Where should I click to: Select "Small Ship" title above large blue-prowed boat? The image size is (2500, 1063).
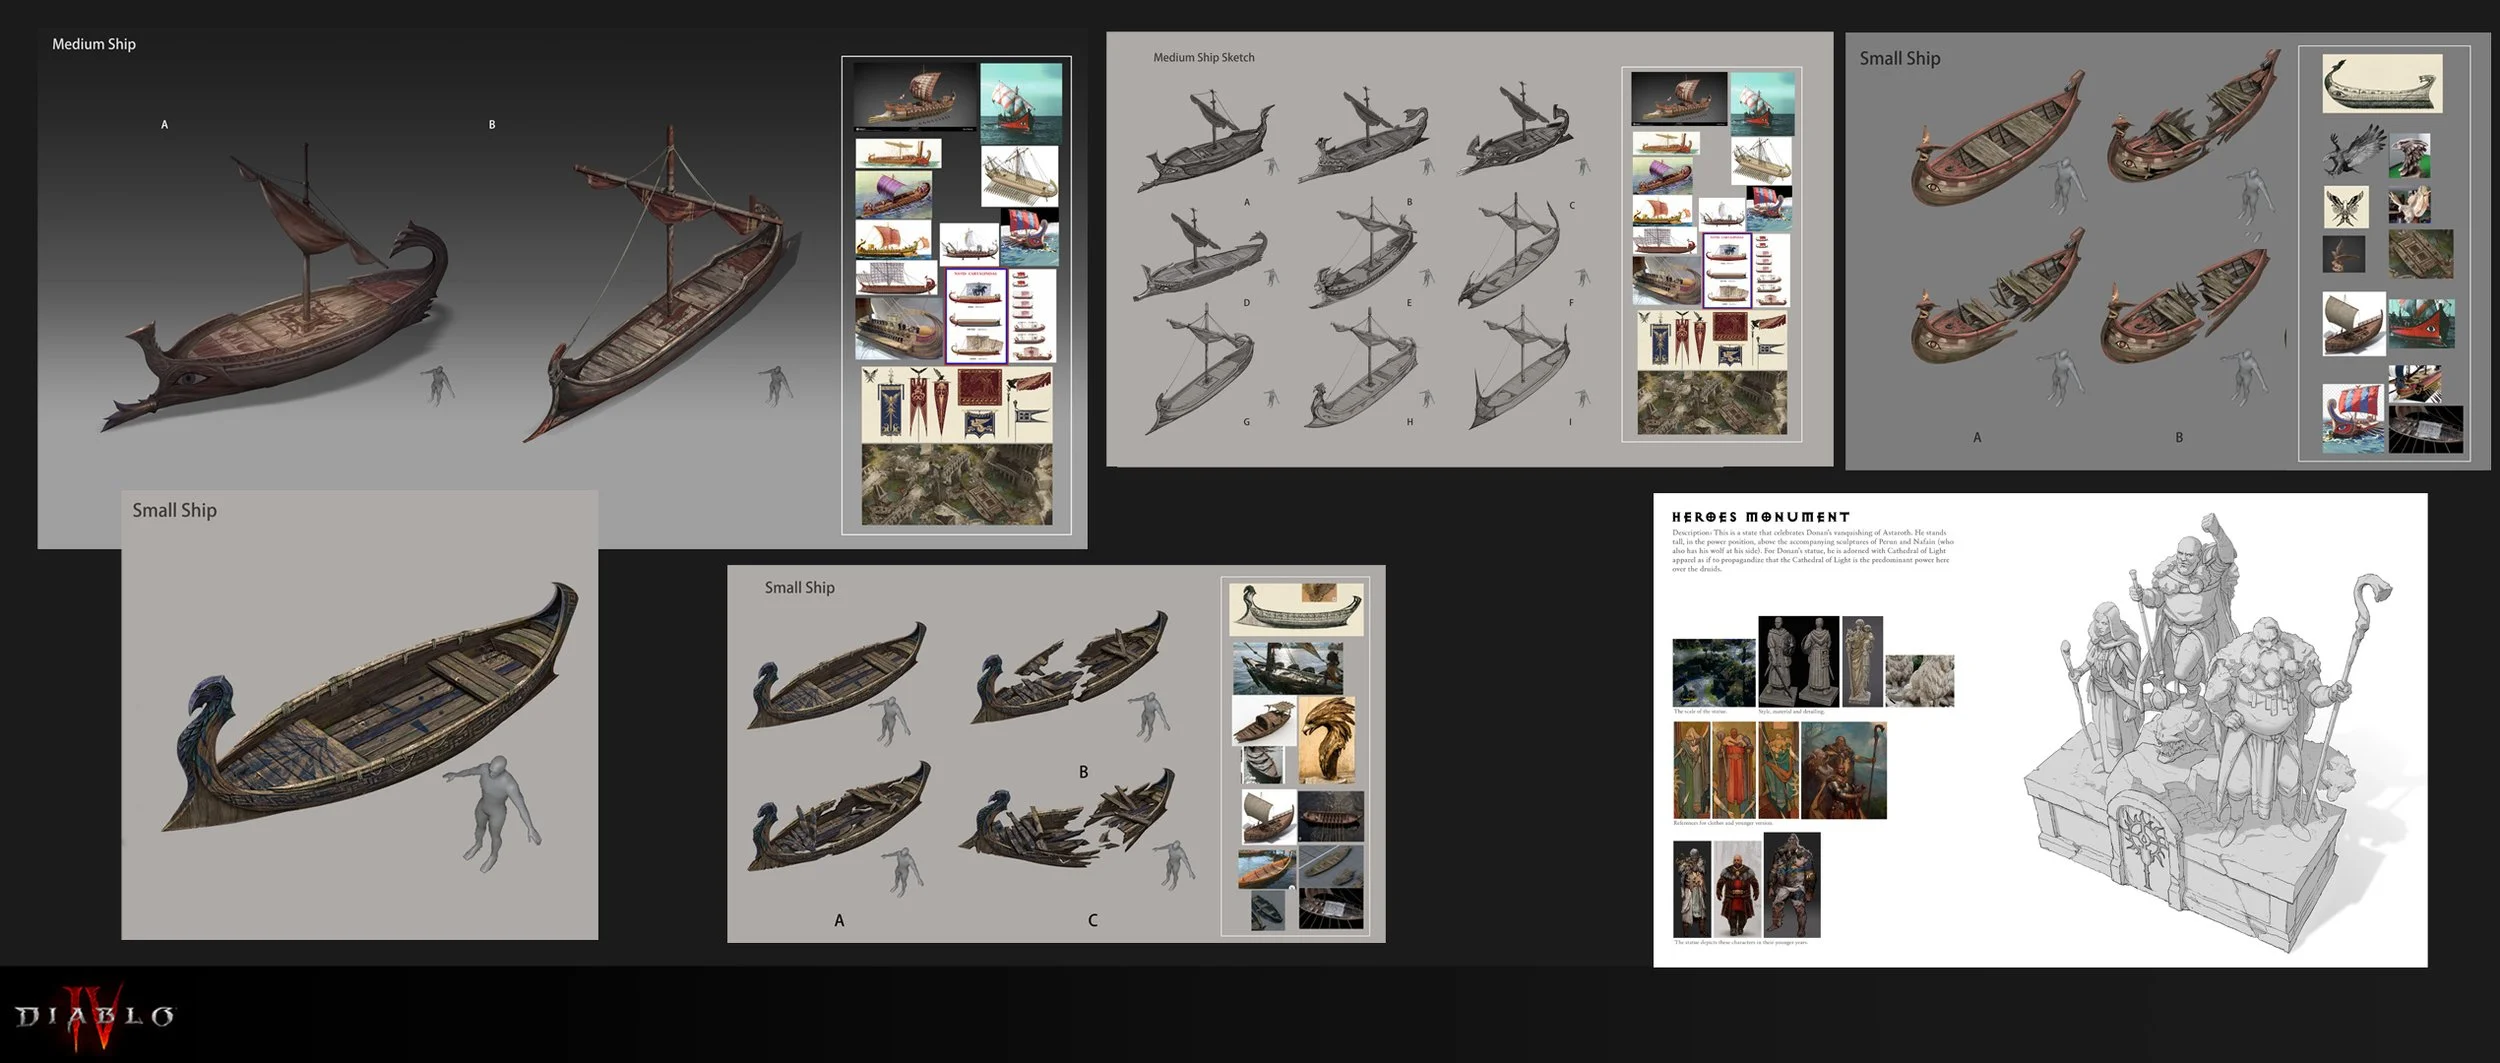[x=174, y=510]
